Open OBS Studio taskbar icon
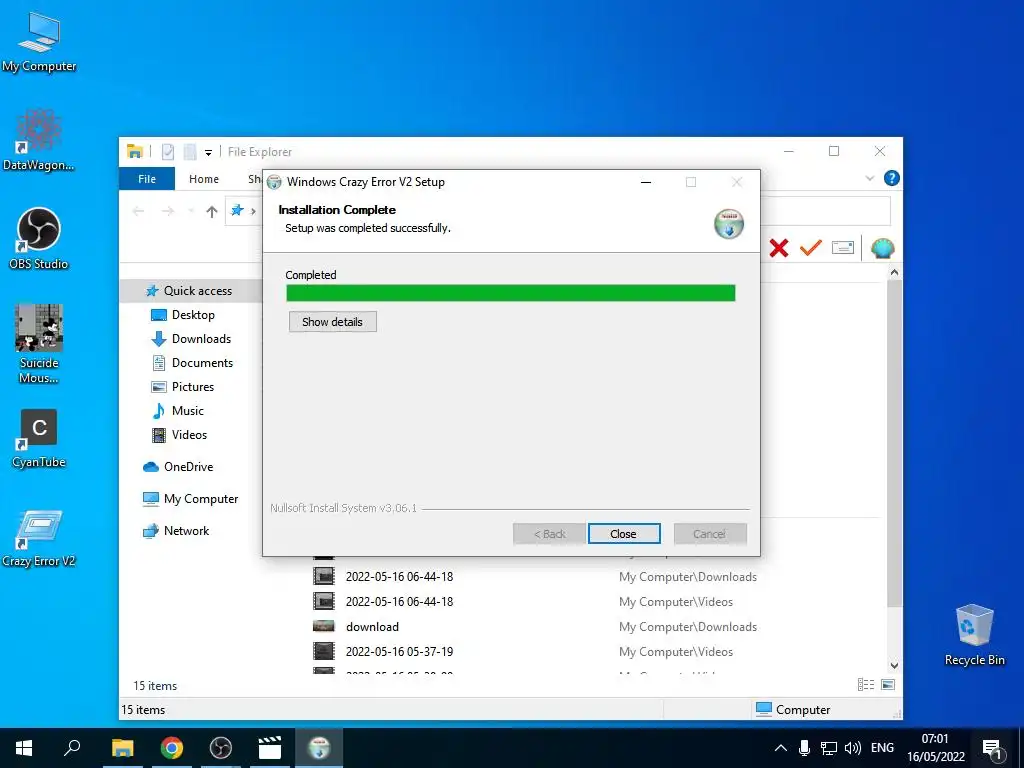This screenshot has height=768, width=1024. click(221, 748)
